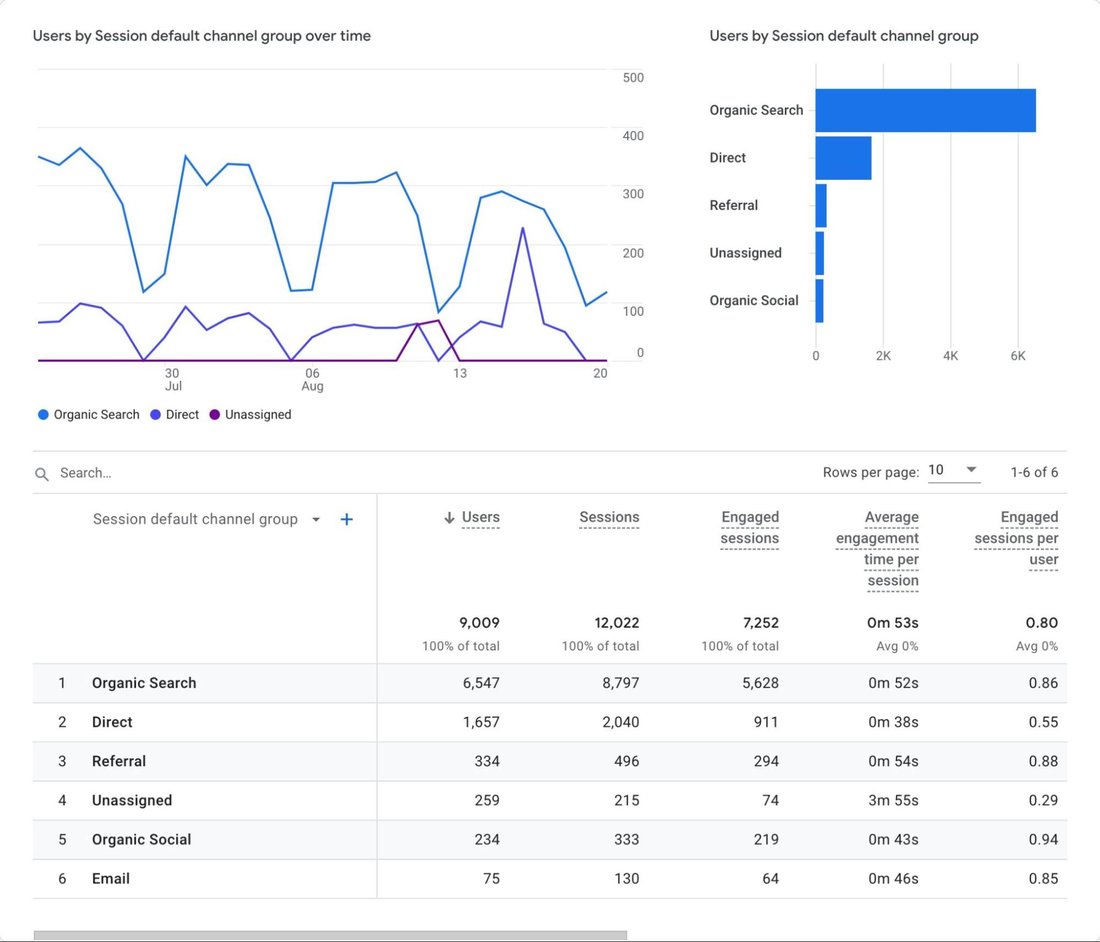Image resolution: width=1100 pixels, height=942 pixels.
Task: Click the blue Organic Search legend color dot
Action: pos(41,414)
